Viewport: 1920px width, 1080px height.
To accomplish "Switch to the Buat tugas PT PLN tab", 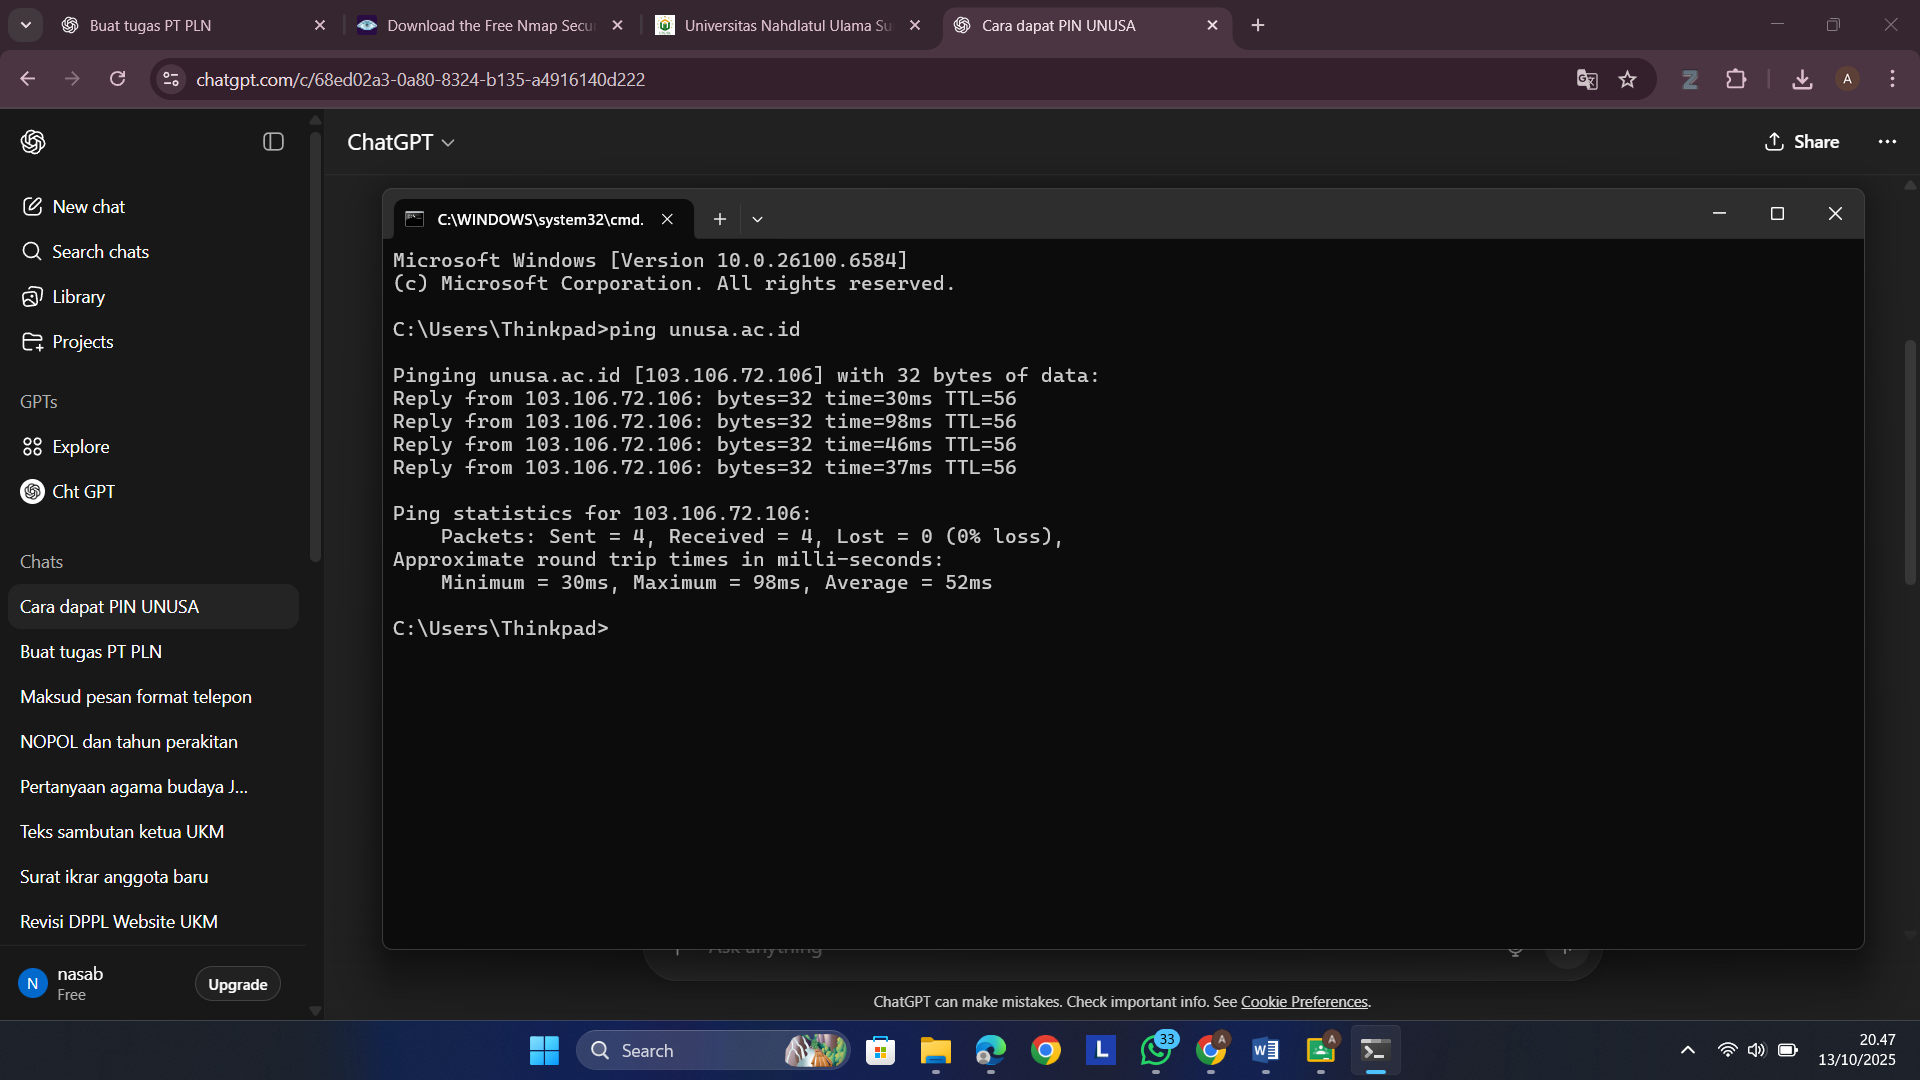I will [x=150, y=26].
